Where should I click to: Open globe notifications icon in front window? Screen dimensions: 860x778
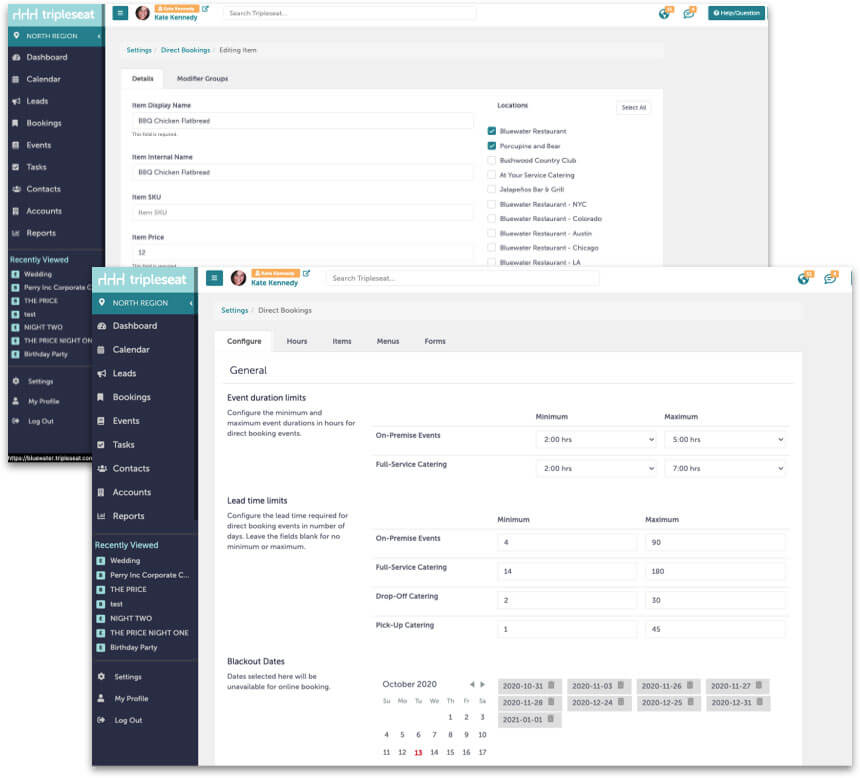804,279
